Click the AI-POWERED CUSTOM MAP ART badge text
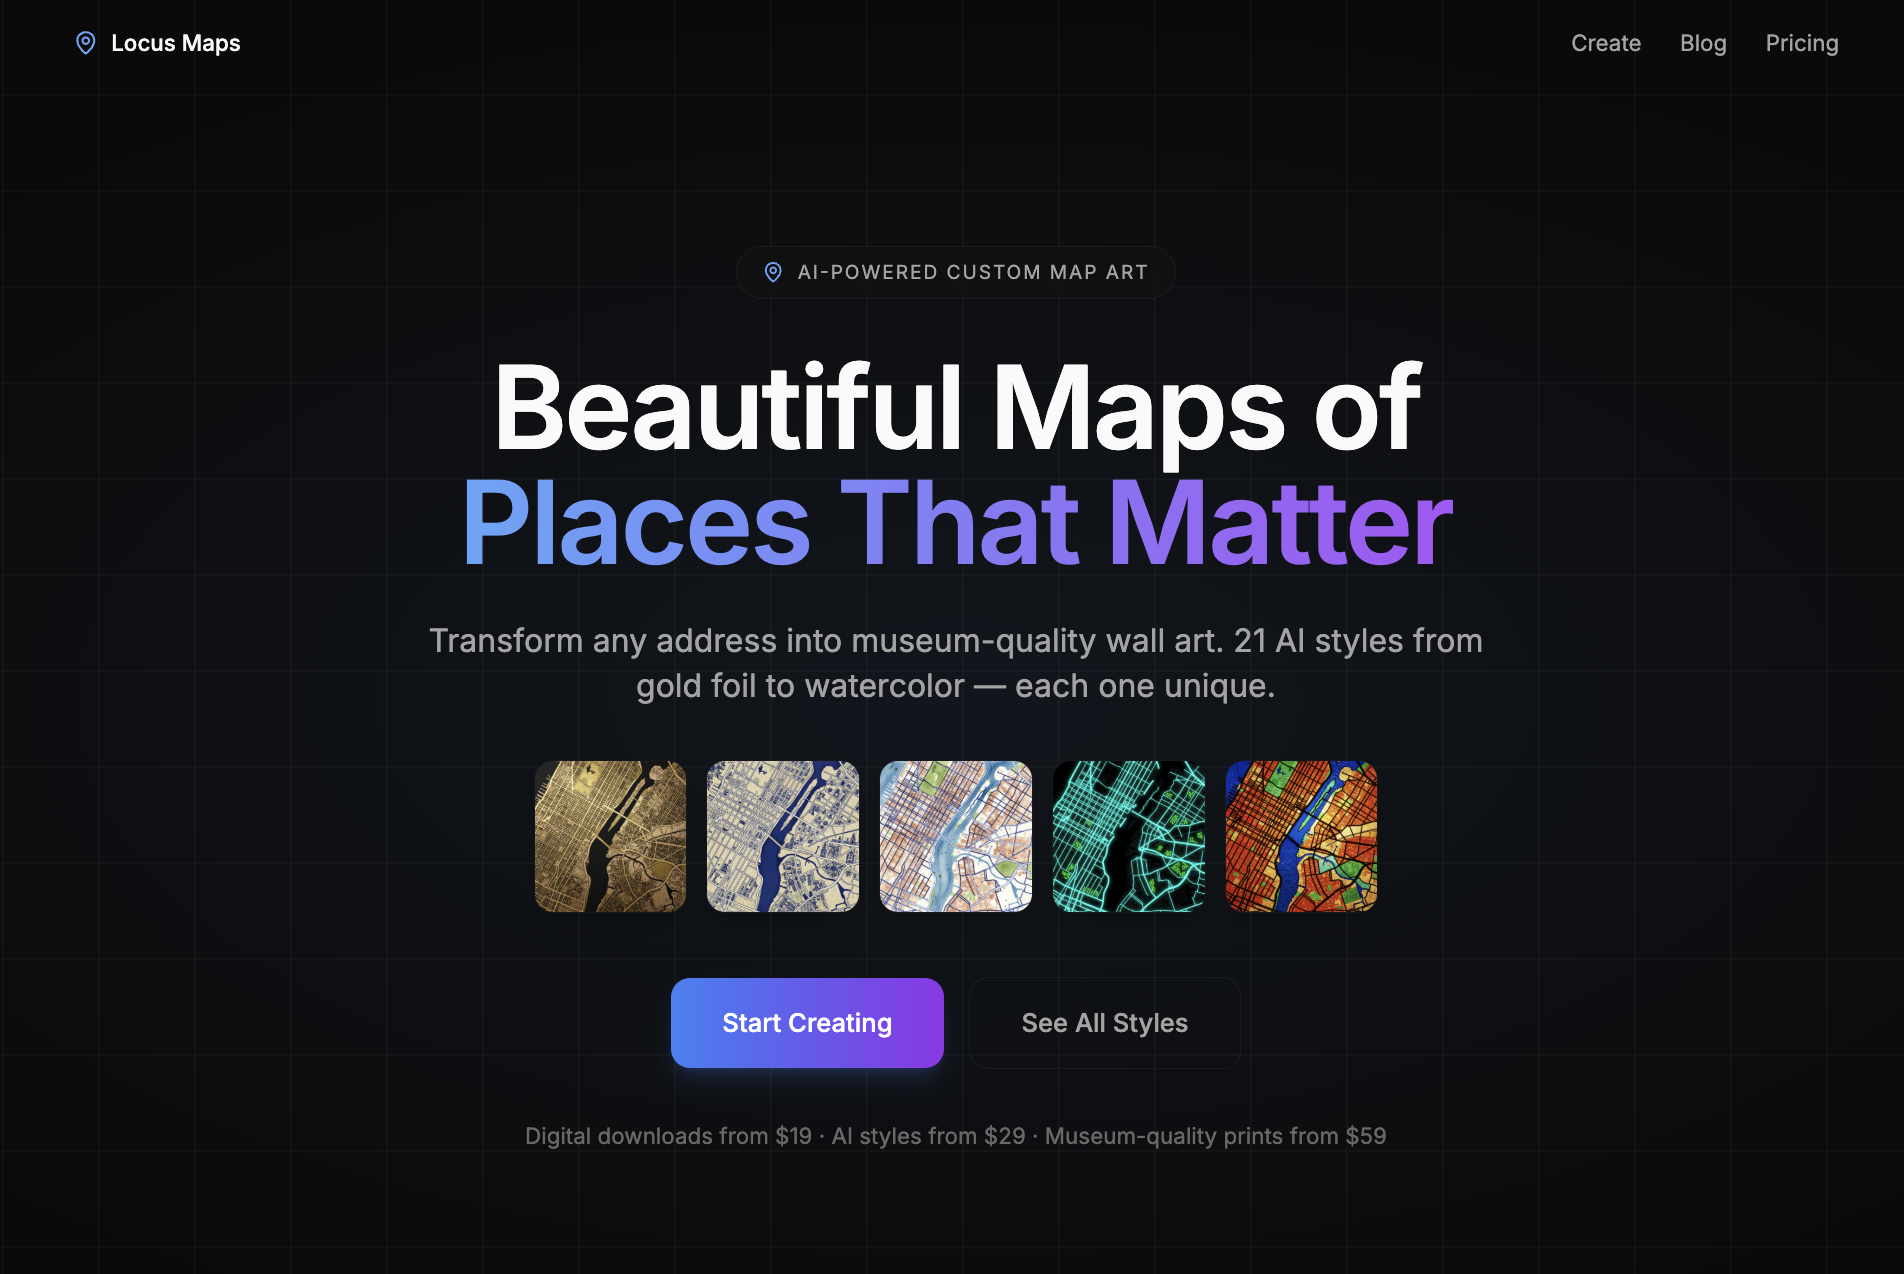The height and width of the screenshot is (1274, 1904). 972,272
